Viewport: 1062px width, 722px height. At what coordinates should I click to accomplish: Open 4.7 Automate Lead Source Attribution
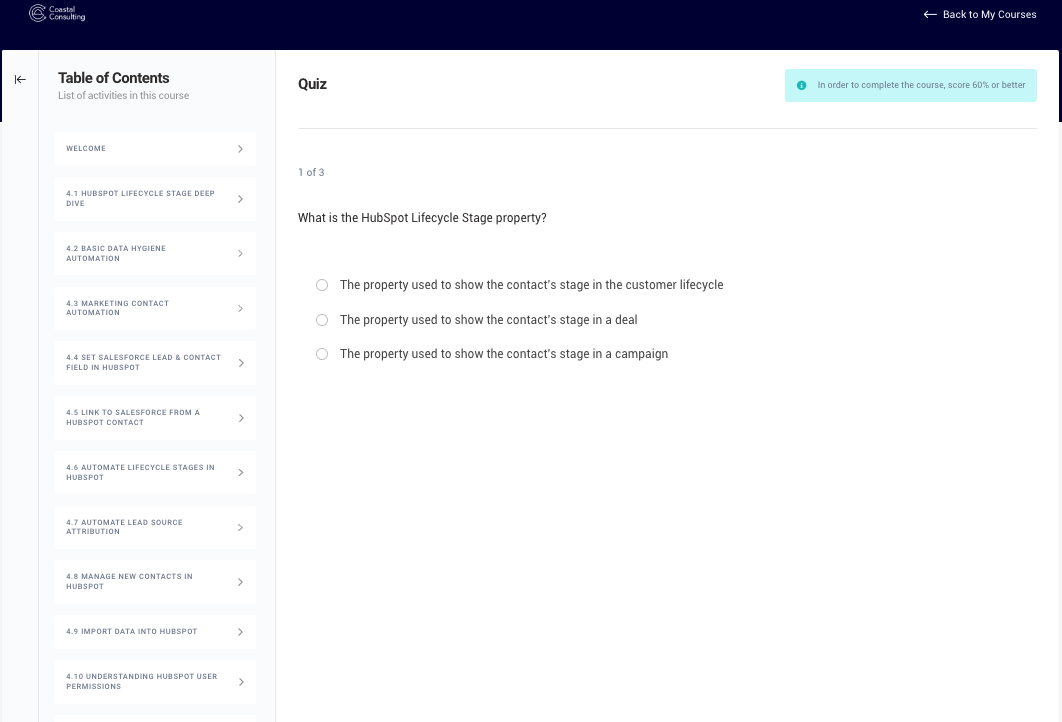tap(155, 528)
